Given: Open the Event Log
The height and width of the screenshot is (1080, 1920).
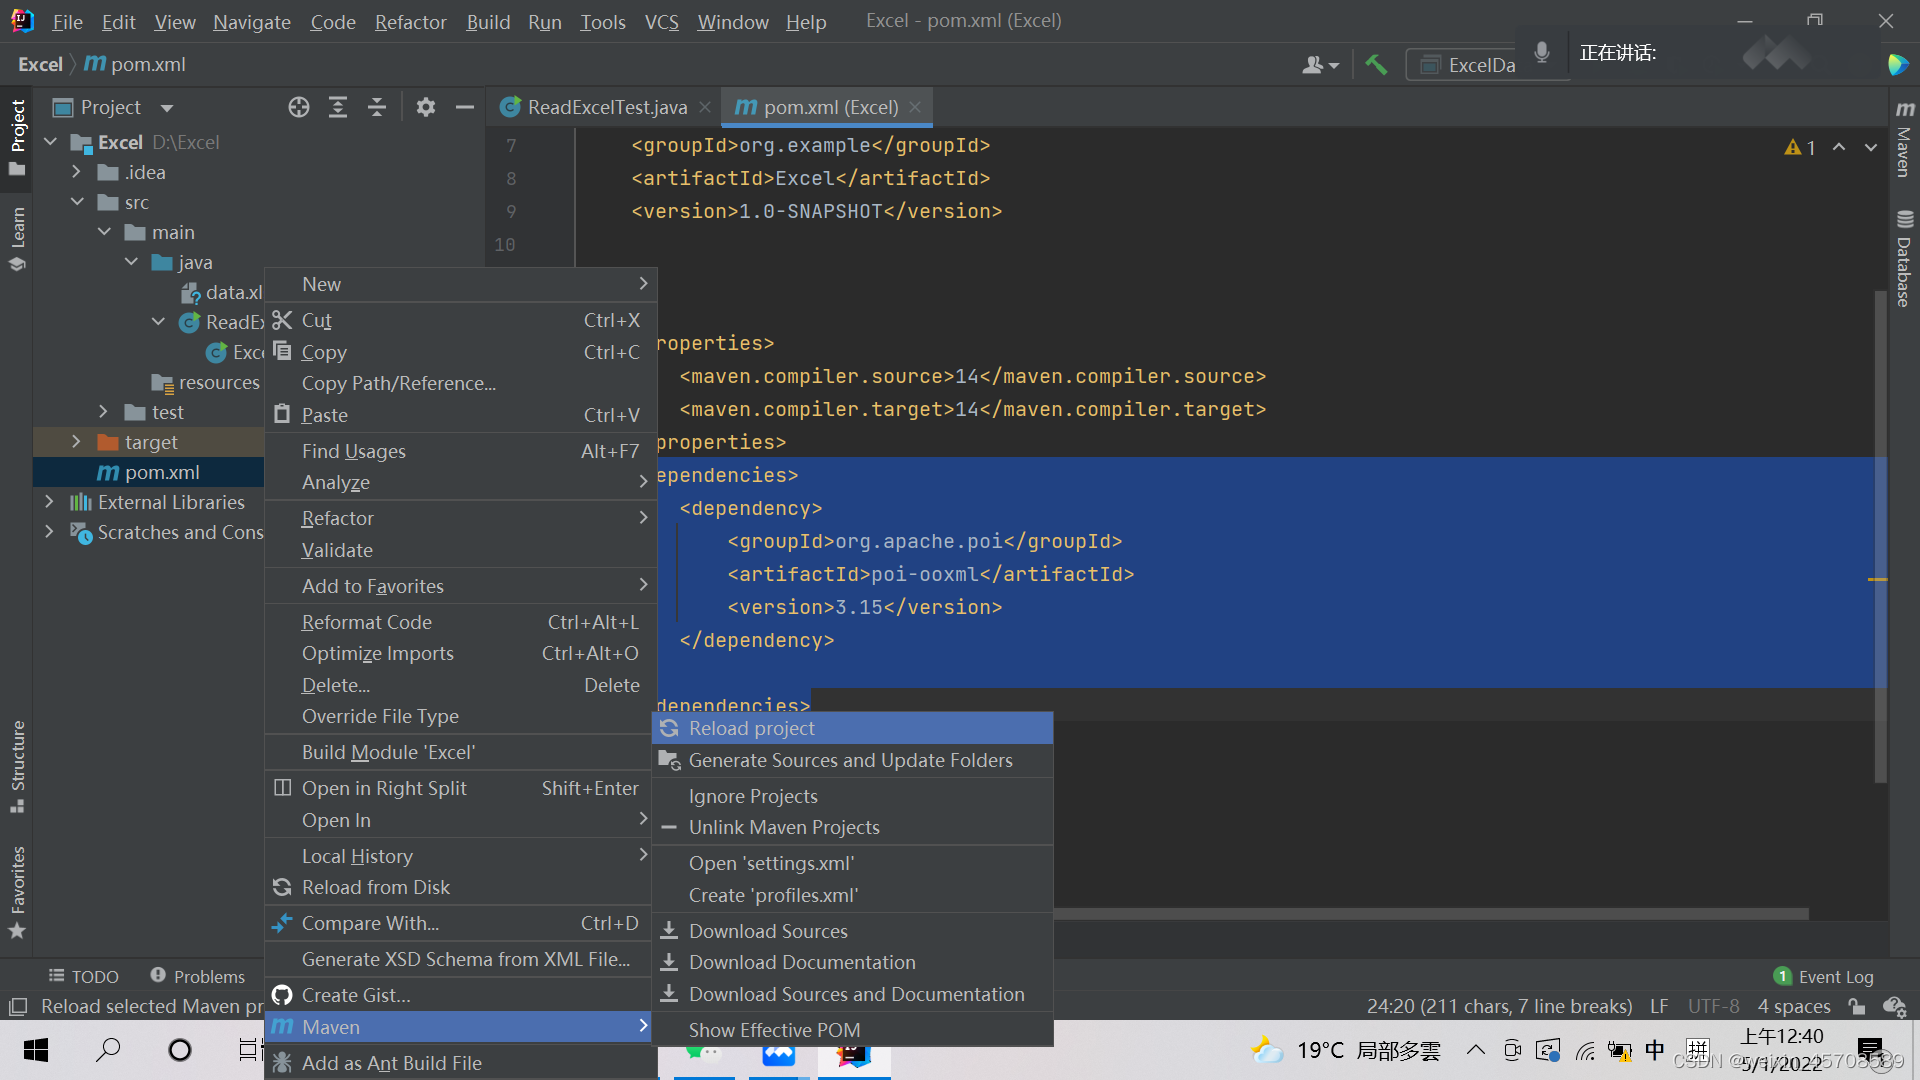Looking at the screenshot, I should [1836, 976].
